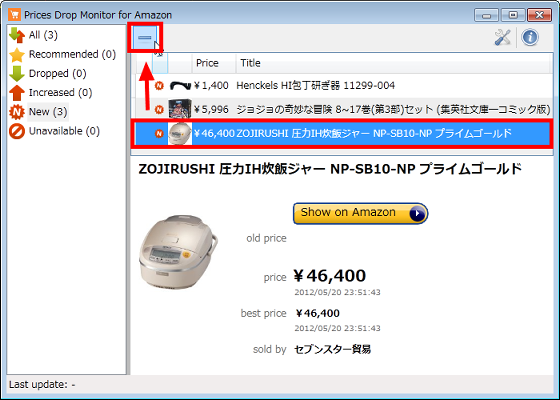Click the Henckels knife sharpener thumbnail
This screenshot has width=560, height=400.
tap(180, 86)
